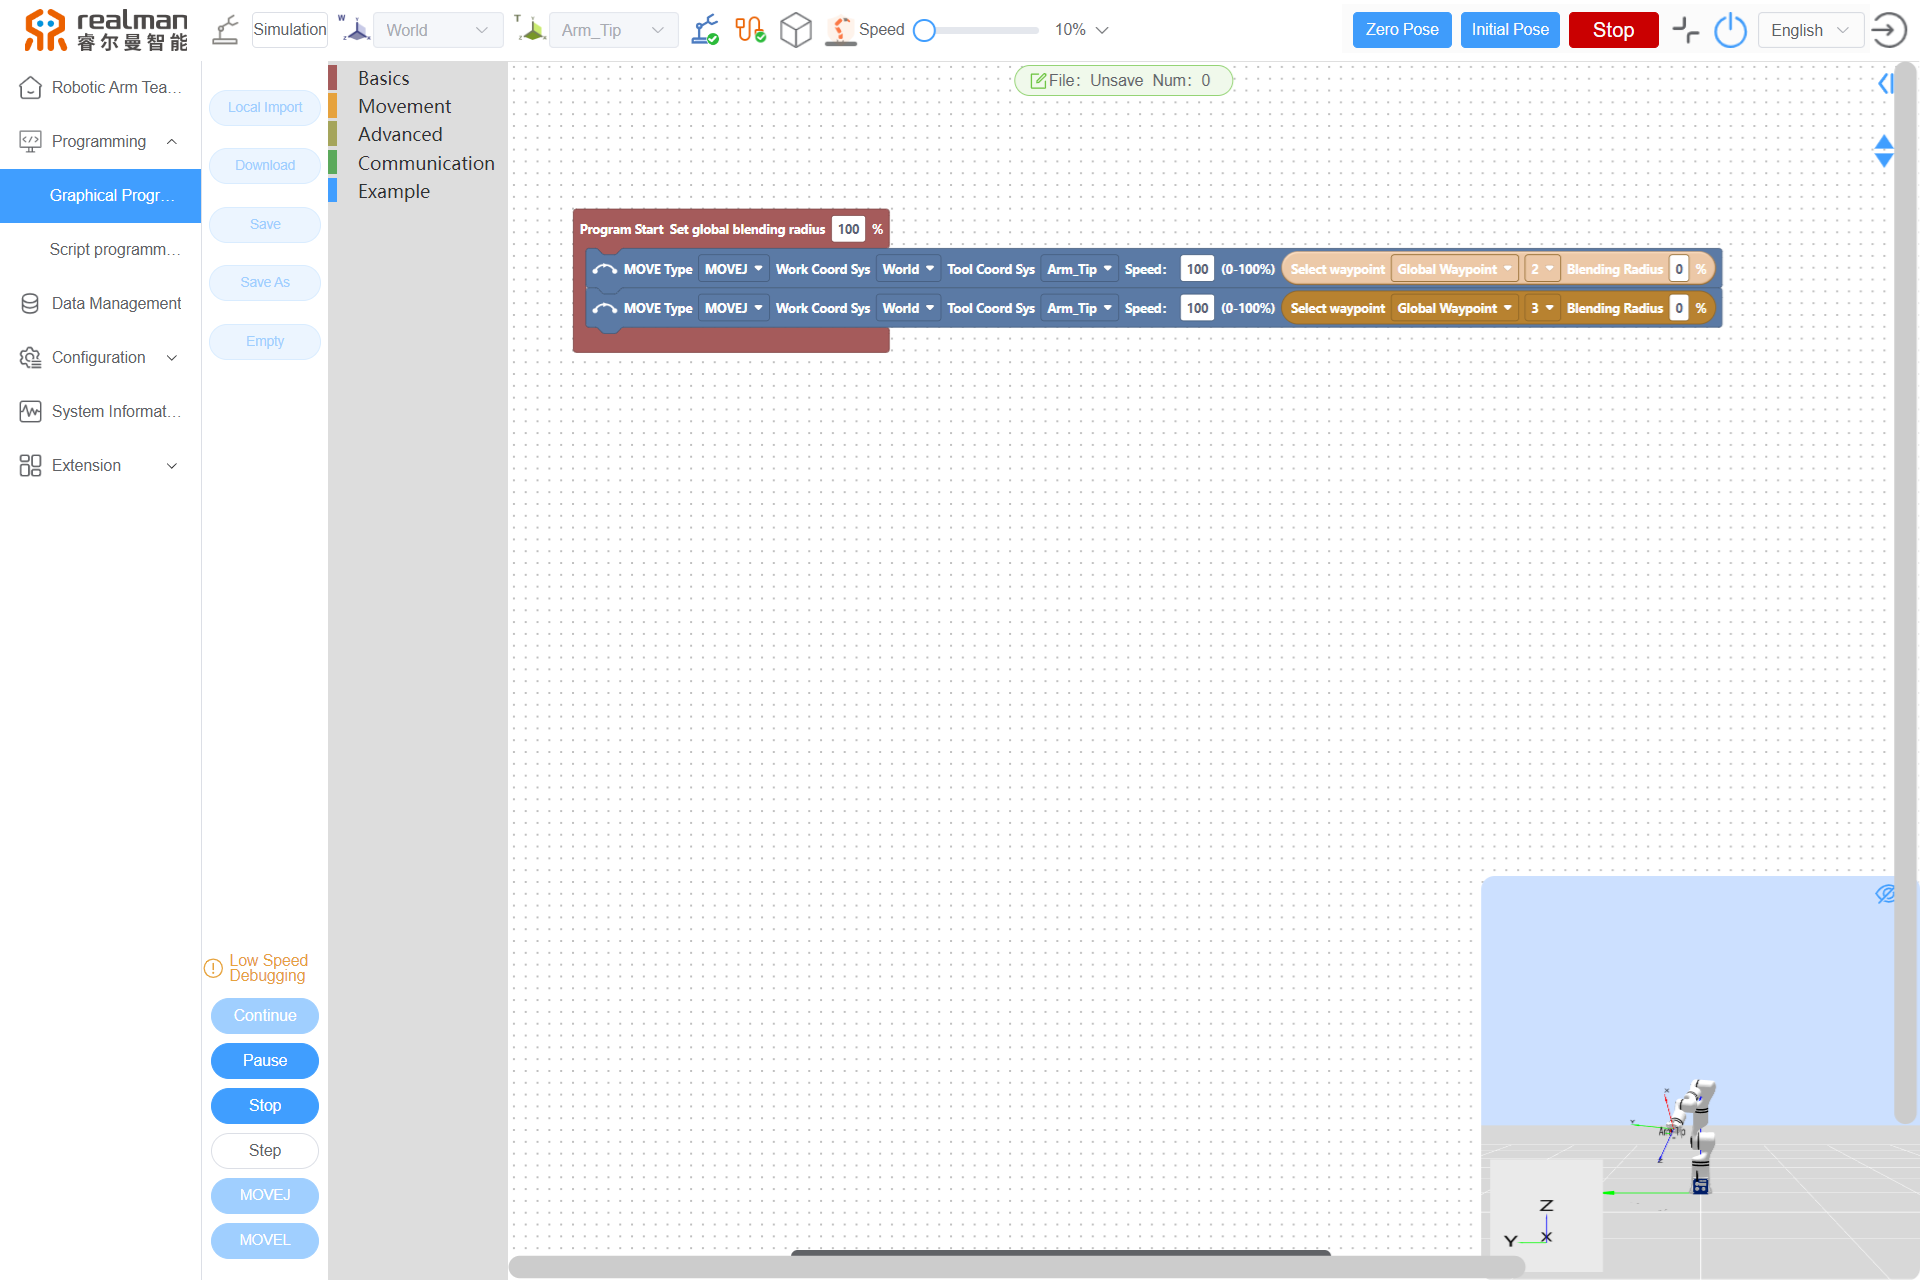Click the Zero Pose button
The width and height of the screenshot is (1920, 1280).
[x=1400, y=29]
